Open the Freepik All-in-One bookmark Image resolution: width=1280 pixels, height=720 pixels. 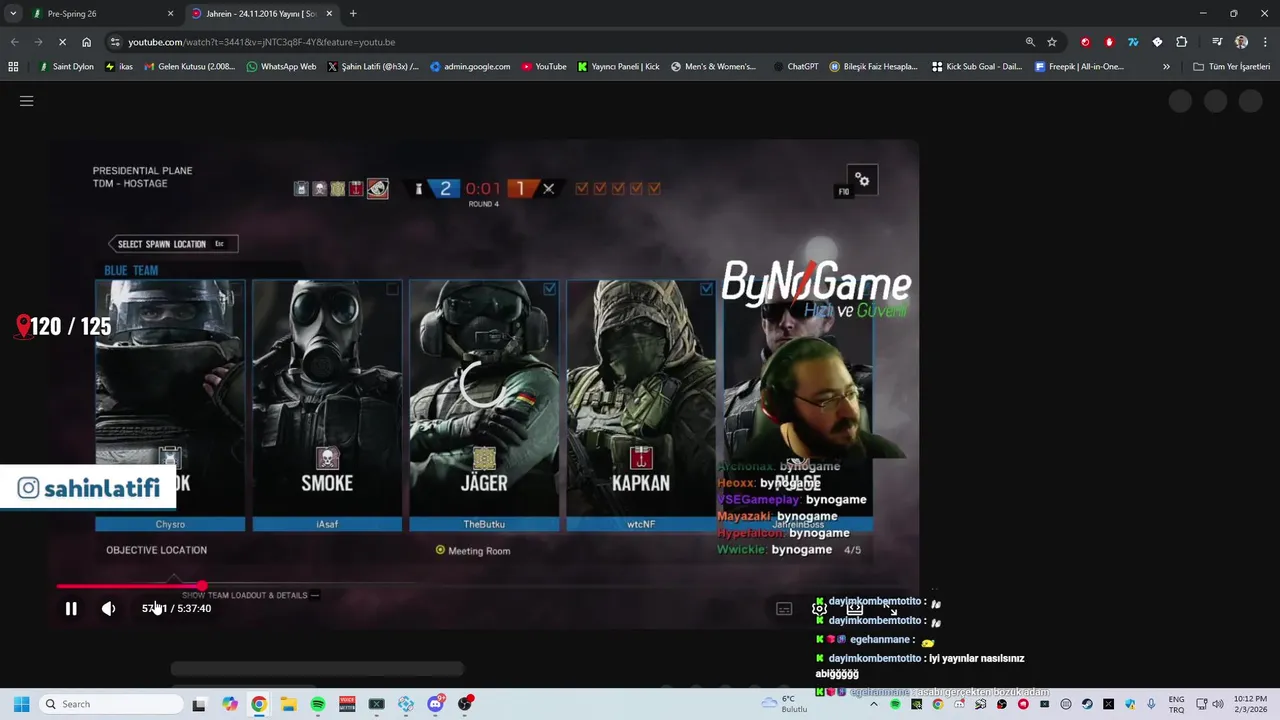pyautogui.click(x=1079, y=67)
